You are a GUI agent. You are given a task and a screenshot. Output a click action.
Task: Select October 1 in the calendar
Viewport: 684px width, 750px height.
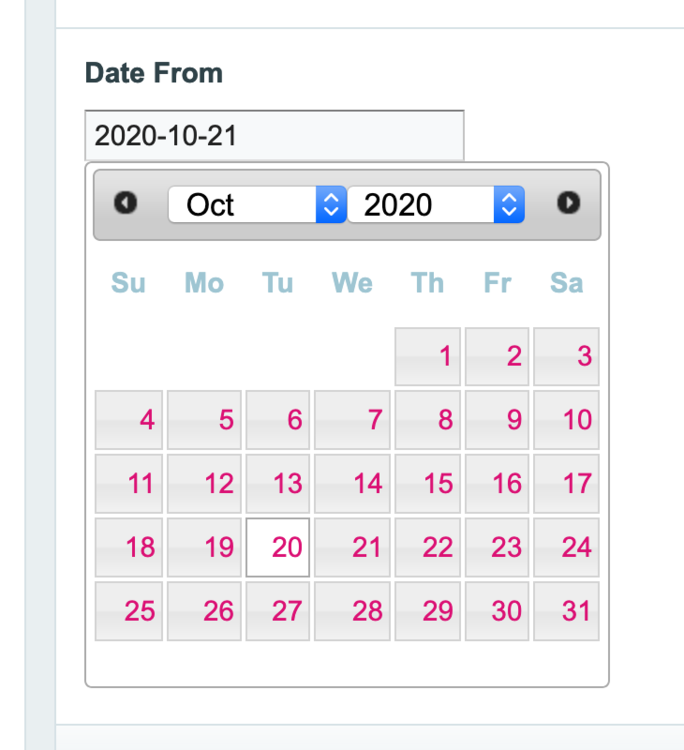pyautogui.click(x=428, y=356)
